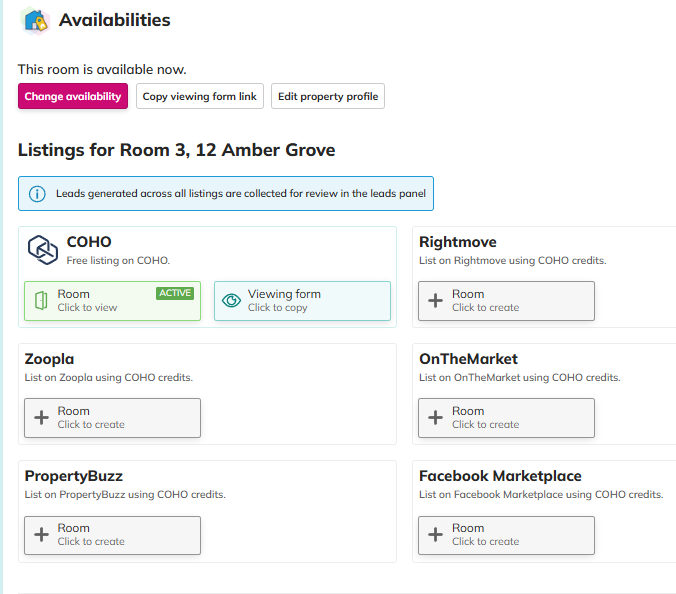
Task: Copy the viewing form link
Action: pyautogui.click(x=199, y=97)
